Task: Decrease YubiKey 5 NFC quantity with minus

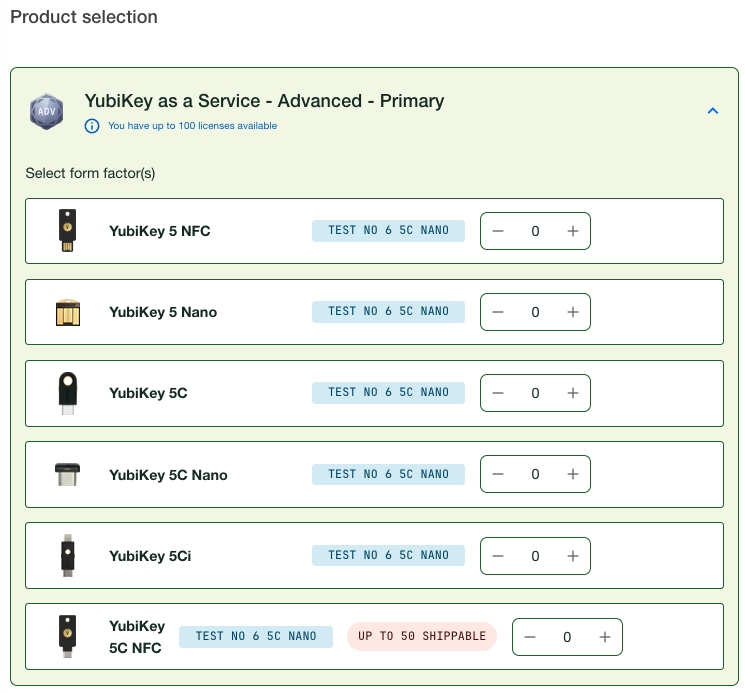Action: click(498, 231)
